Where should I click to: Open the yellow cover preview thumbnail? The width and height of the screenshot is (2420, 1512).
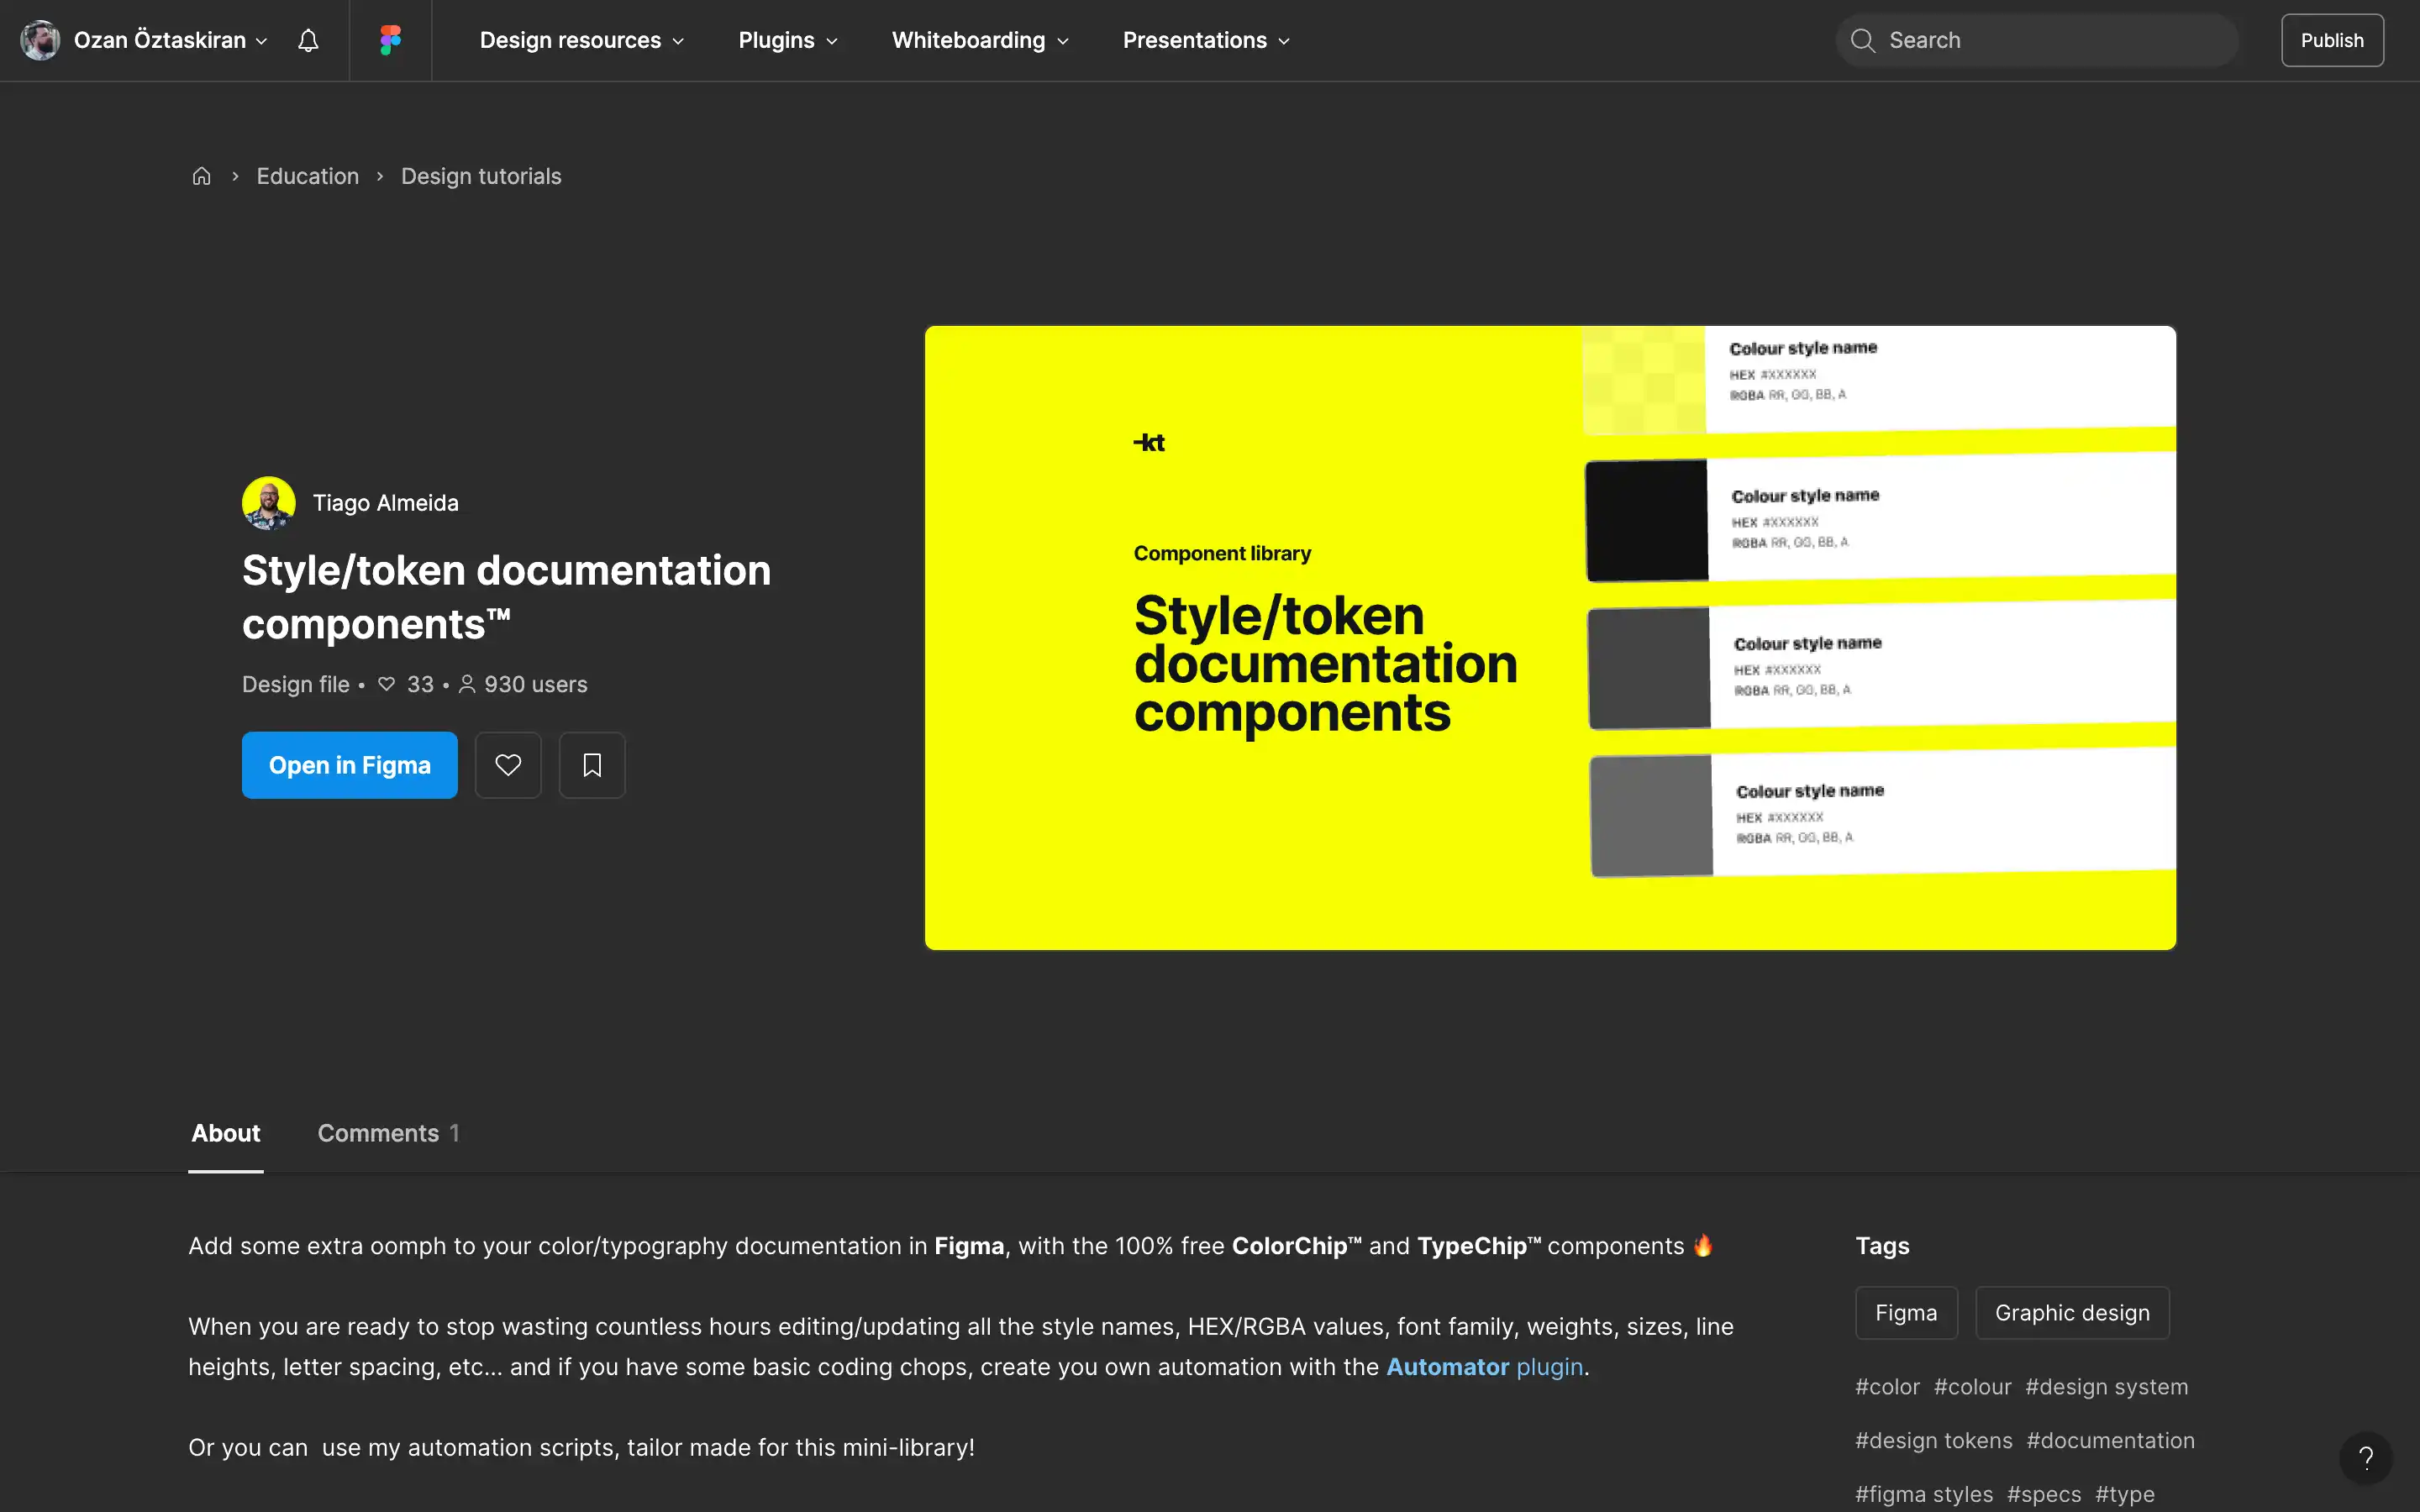(x=1550, y=638)
